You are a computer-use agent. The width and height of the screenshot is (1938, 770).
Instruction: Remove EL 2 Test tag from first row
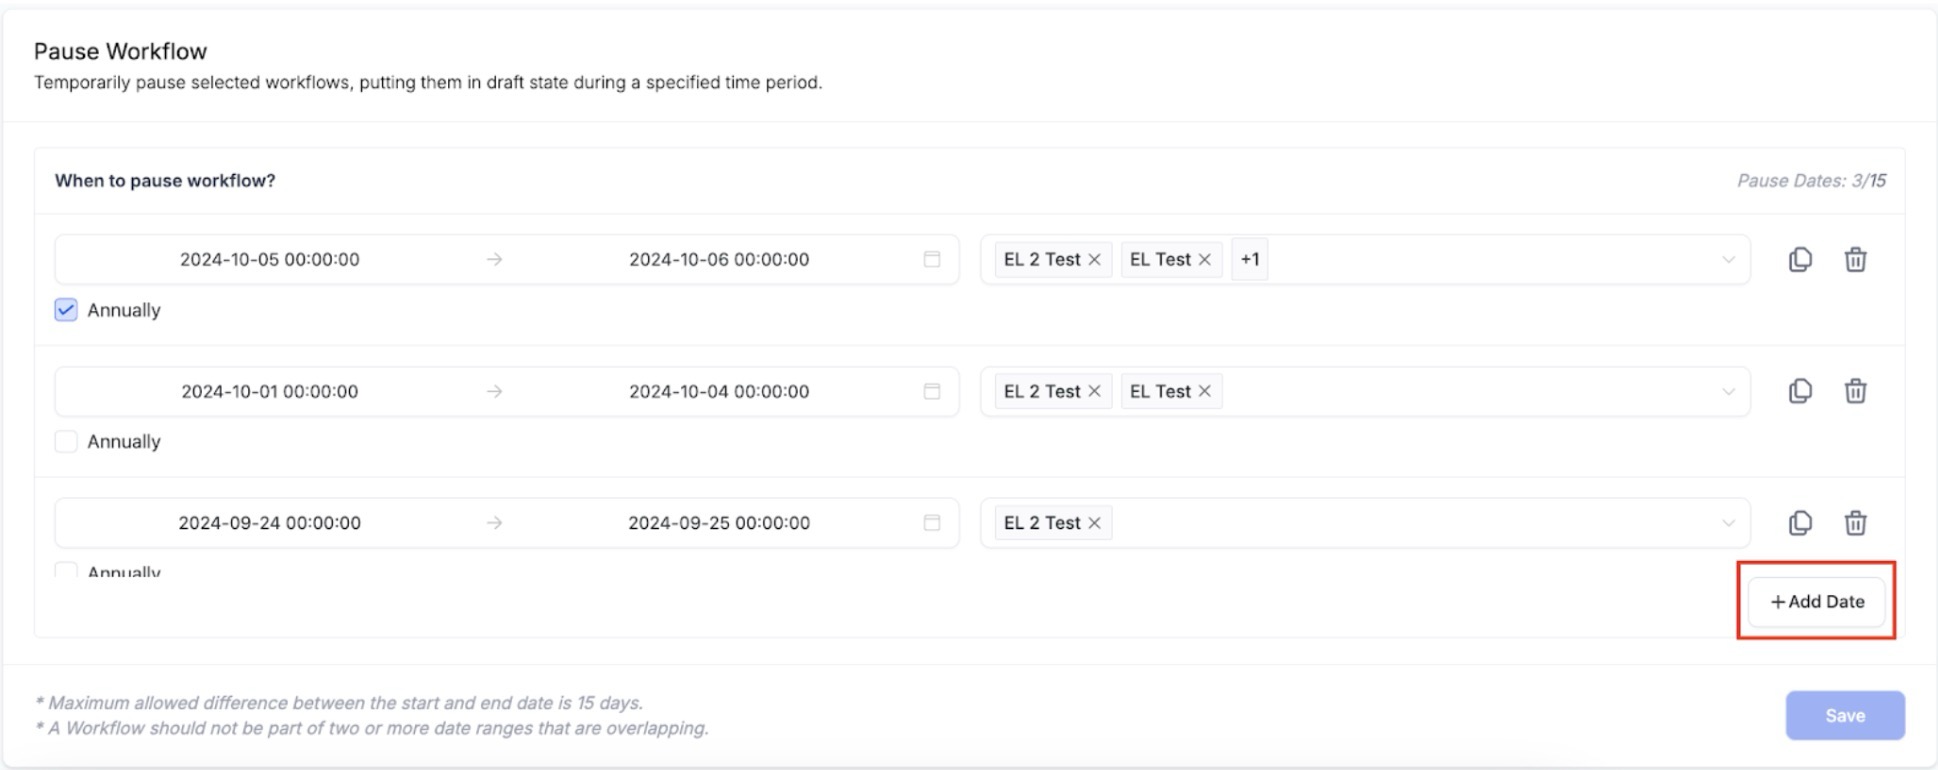[1095, 260]
